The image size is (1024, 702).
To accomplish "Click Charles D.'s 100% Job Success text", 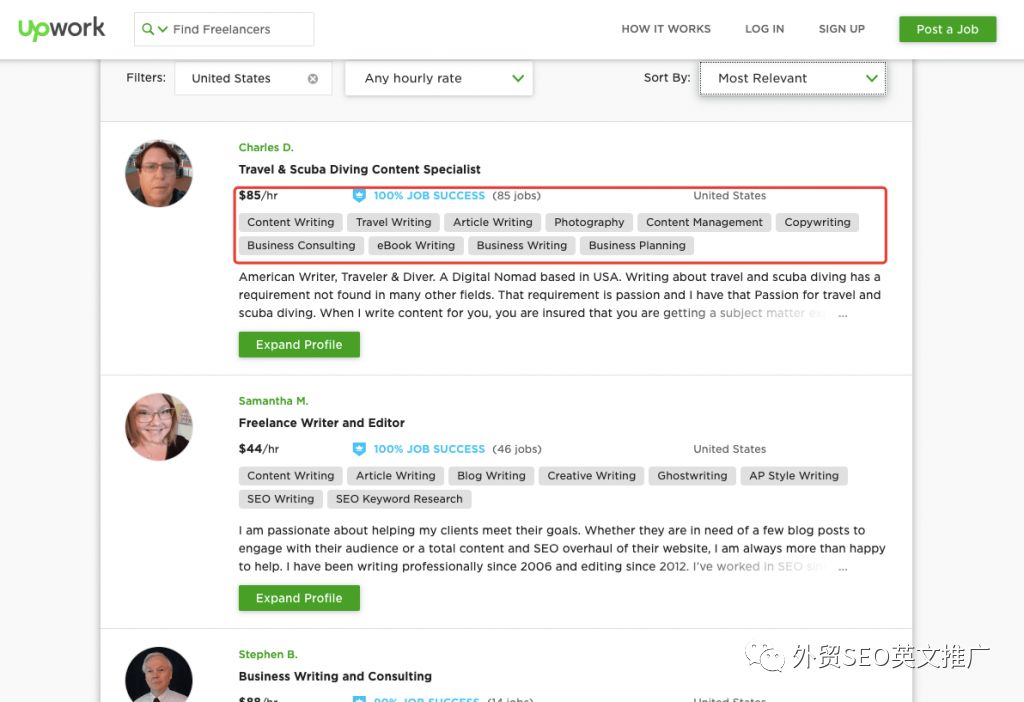I will tap(429, 195).
